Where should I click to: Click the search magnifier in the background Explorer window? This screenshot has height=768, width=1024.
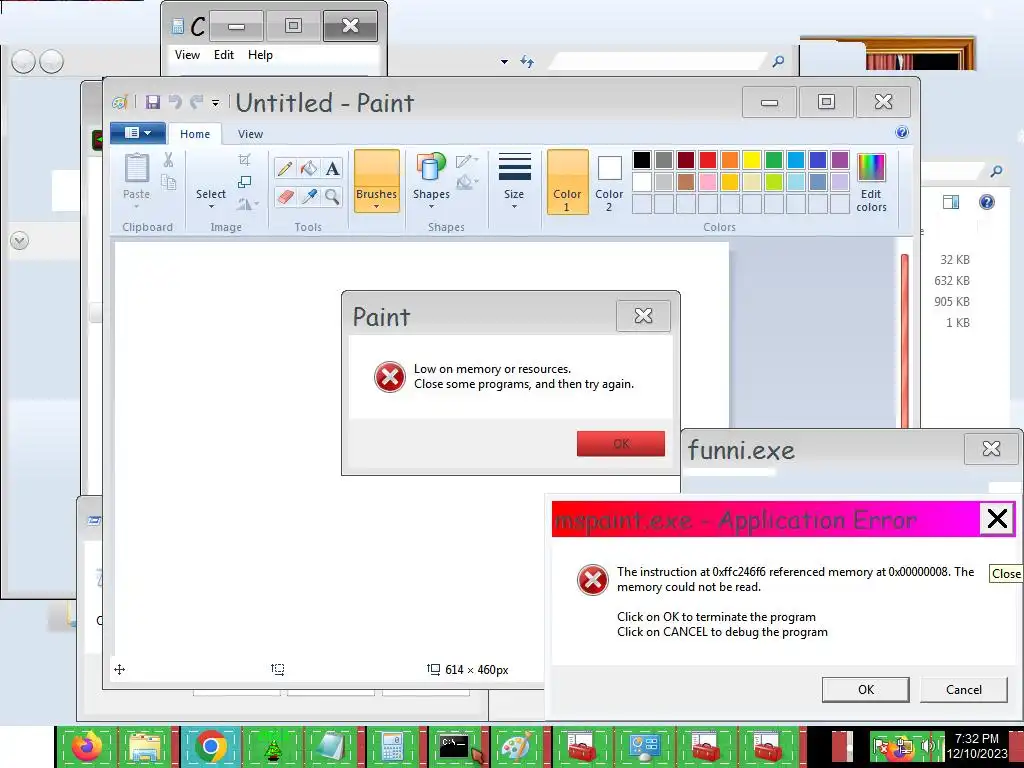click(778, 61)
